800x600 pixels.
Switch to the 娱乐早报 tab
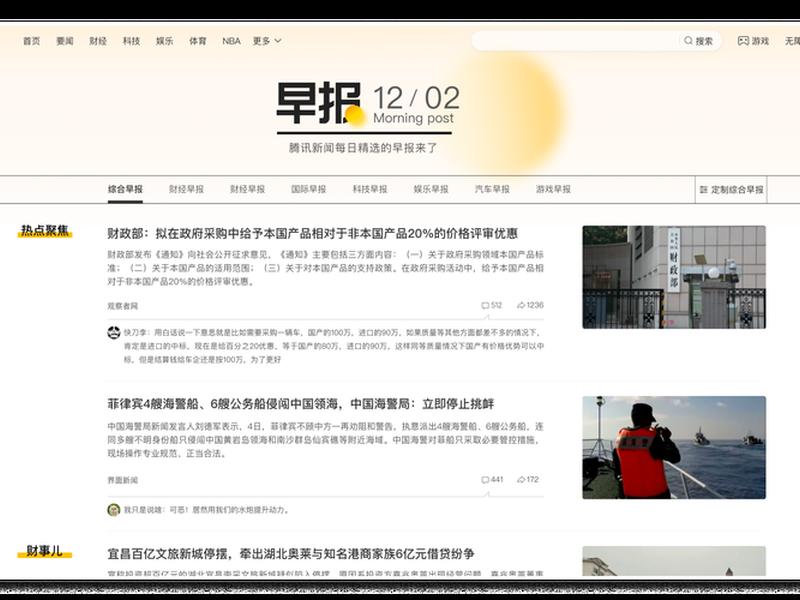(x=431, y=189)
